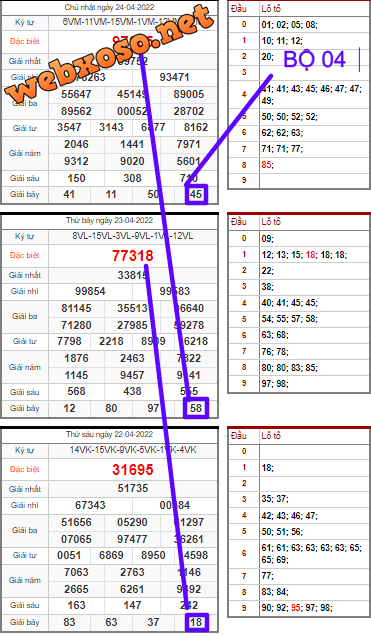Select third prize number 81145
This screenshot has width=371, height=636.
click(76, 308)
